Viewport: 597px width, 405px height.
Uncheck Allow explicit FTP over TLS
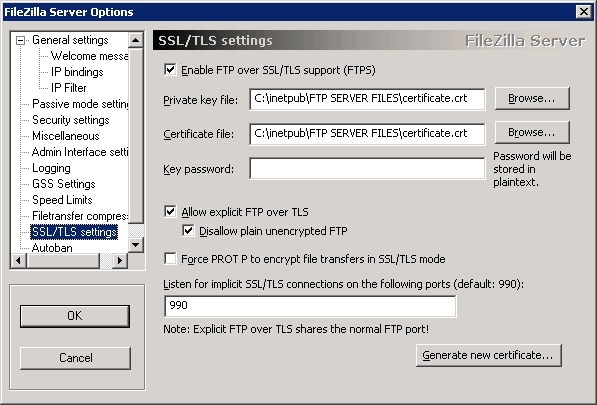coord(170,212)
